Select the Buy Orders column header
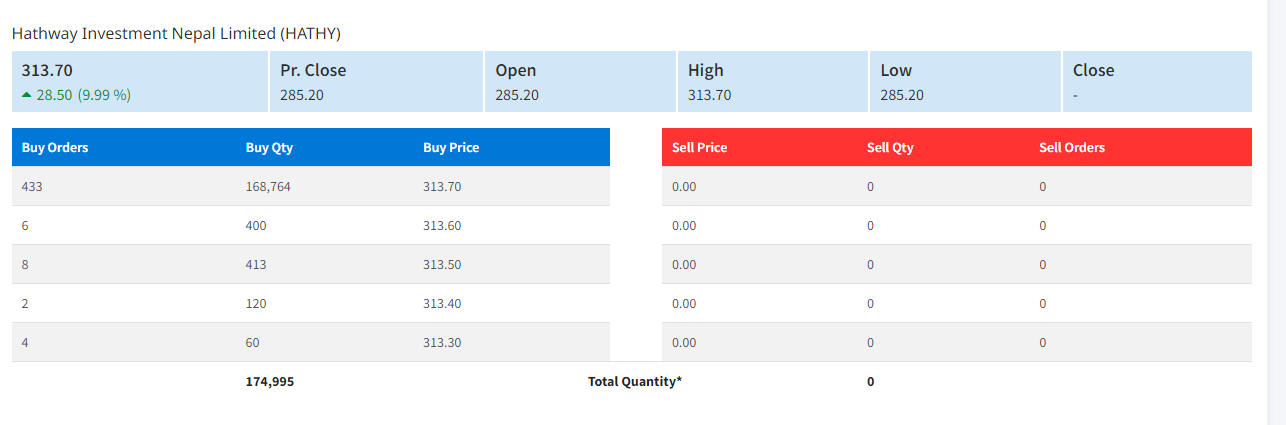The height and width of the screenshot is (425, 1286). click(x=55, y=147)
